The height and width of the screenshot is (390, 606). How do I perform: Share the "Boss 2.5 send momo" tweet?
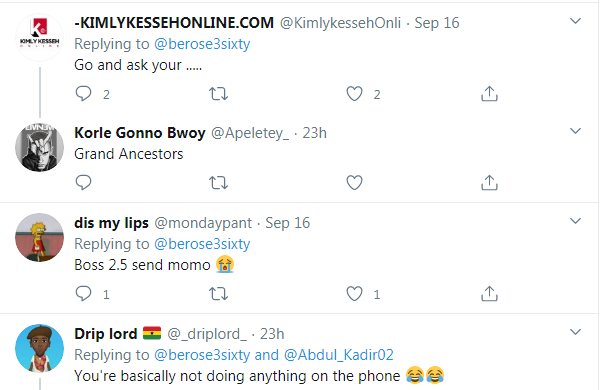(x=489, y=294)
